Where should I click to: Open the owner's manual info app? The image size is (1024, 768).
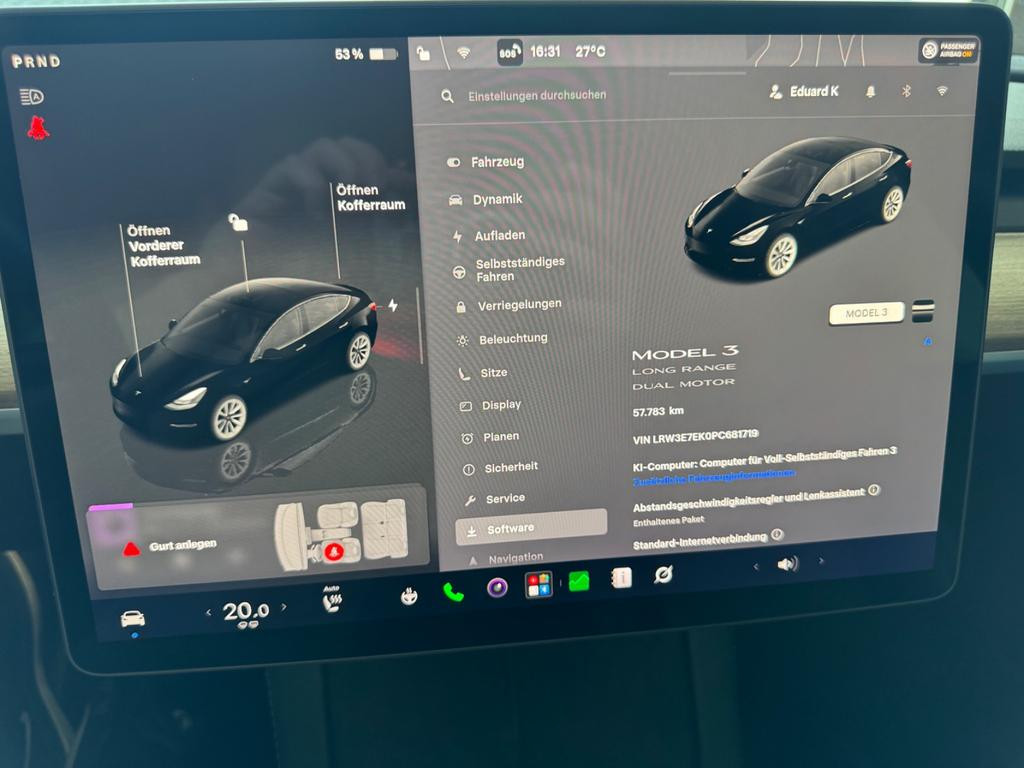621,577
